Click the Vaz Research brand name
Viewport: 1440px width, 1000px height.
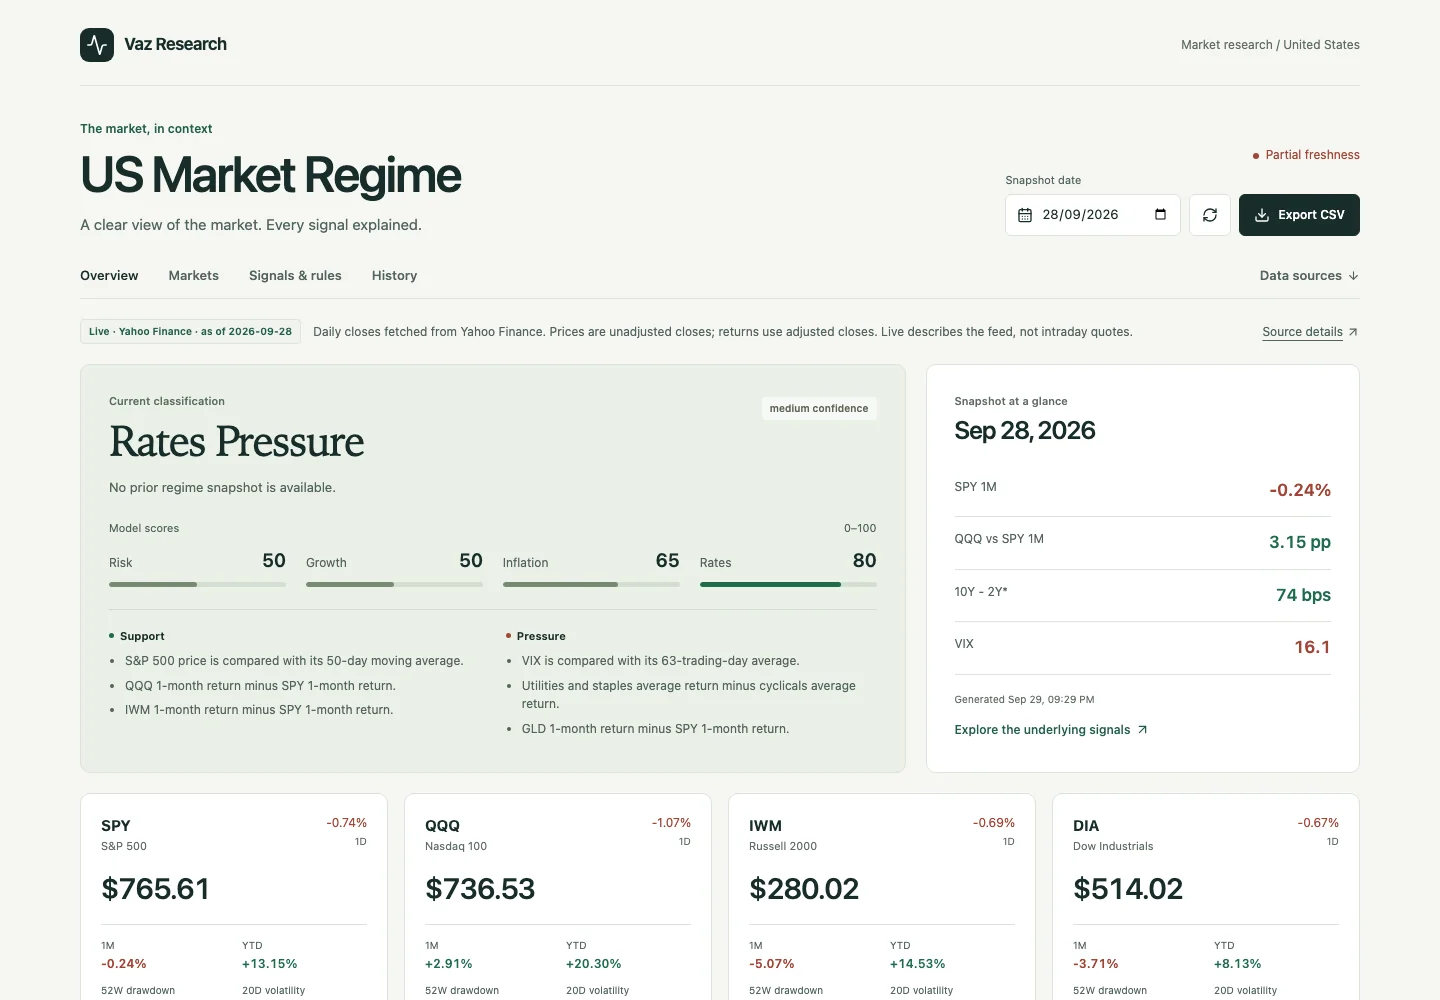click(x=175, y=44)
